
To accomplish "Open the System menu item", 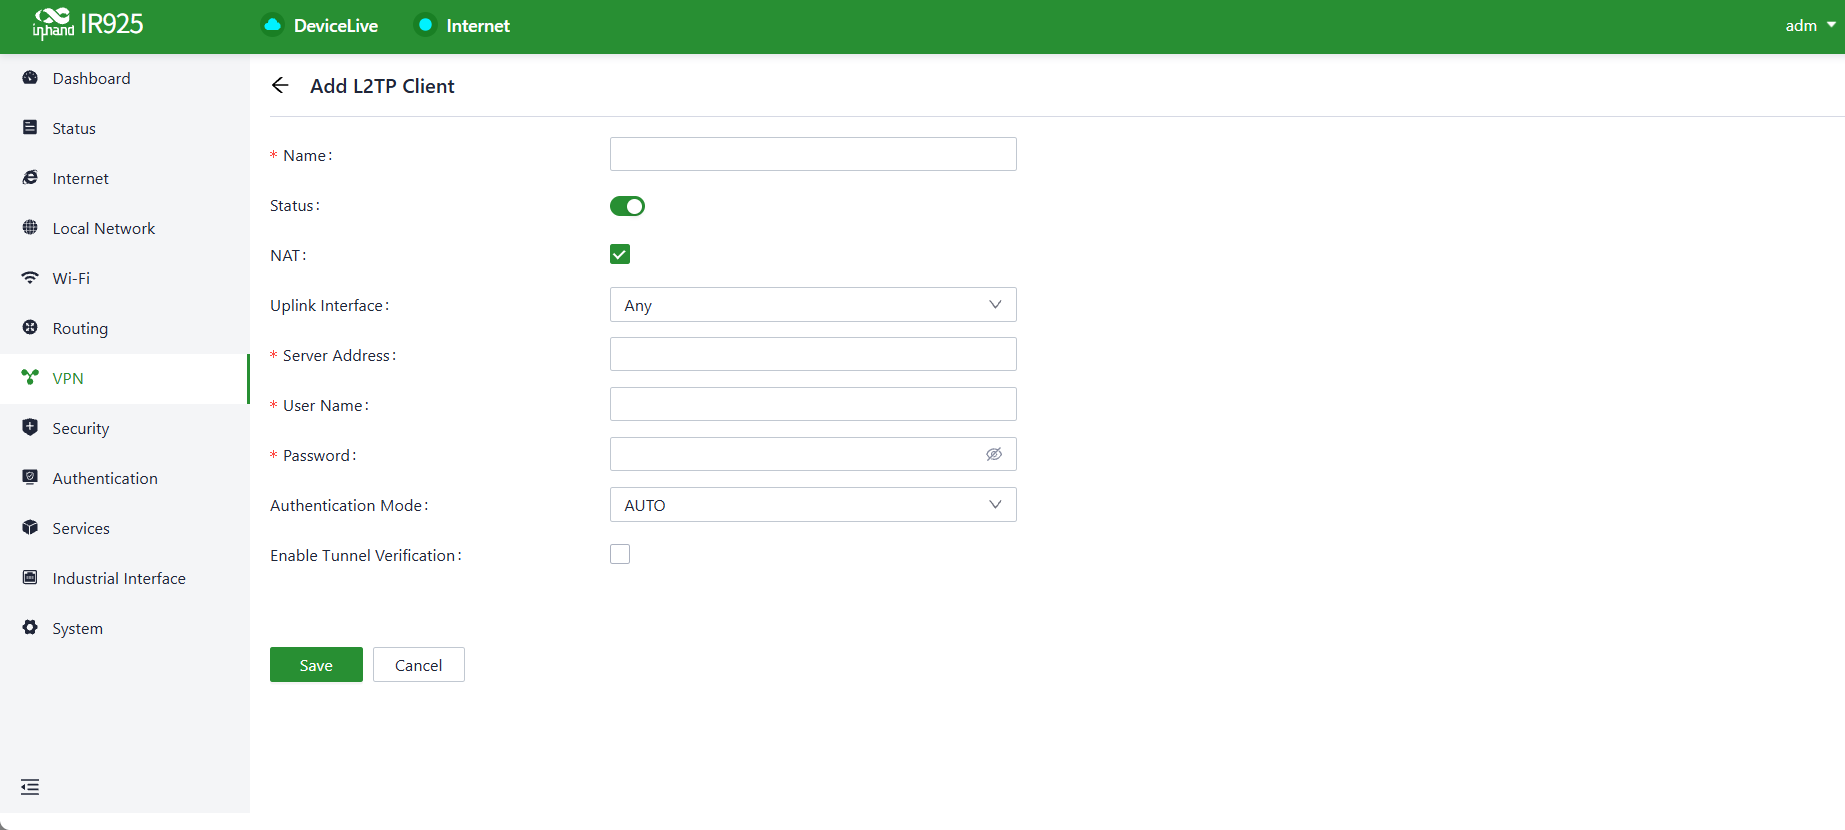I will click(x=125, y=628).
